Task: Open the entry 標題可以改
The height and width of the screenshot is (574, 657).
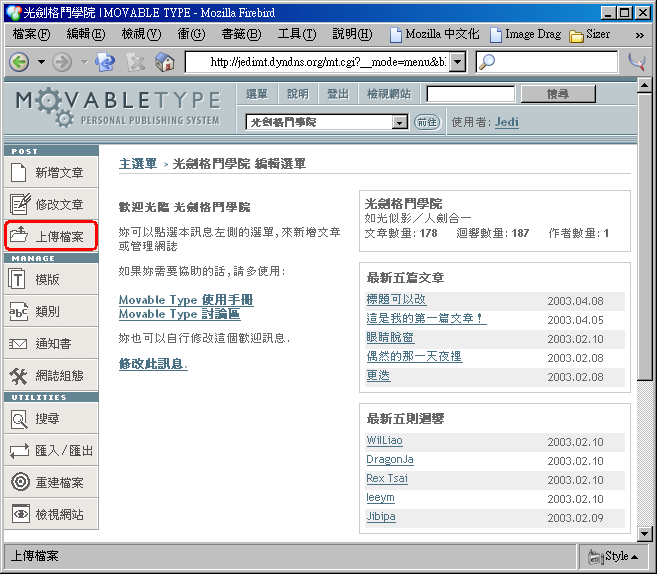Action: tap(396, 299)
